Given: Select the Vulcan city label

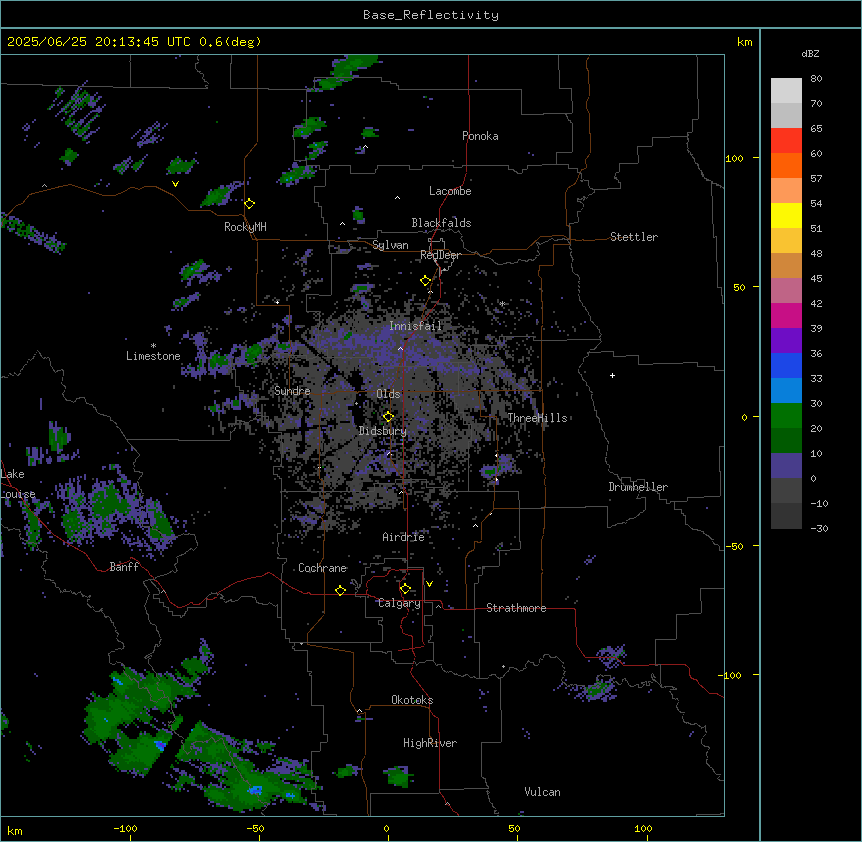Looking at the screenshot, I should (x=543, y=792).
